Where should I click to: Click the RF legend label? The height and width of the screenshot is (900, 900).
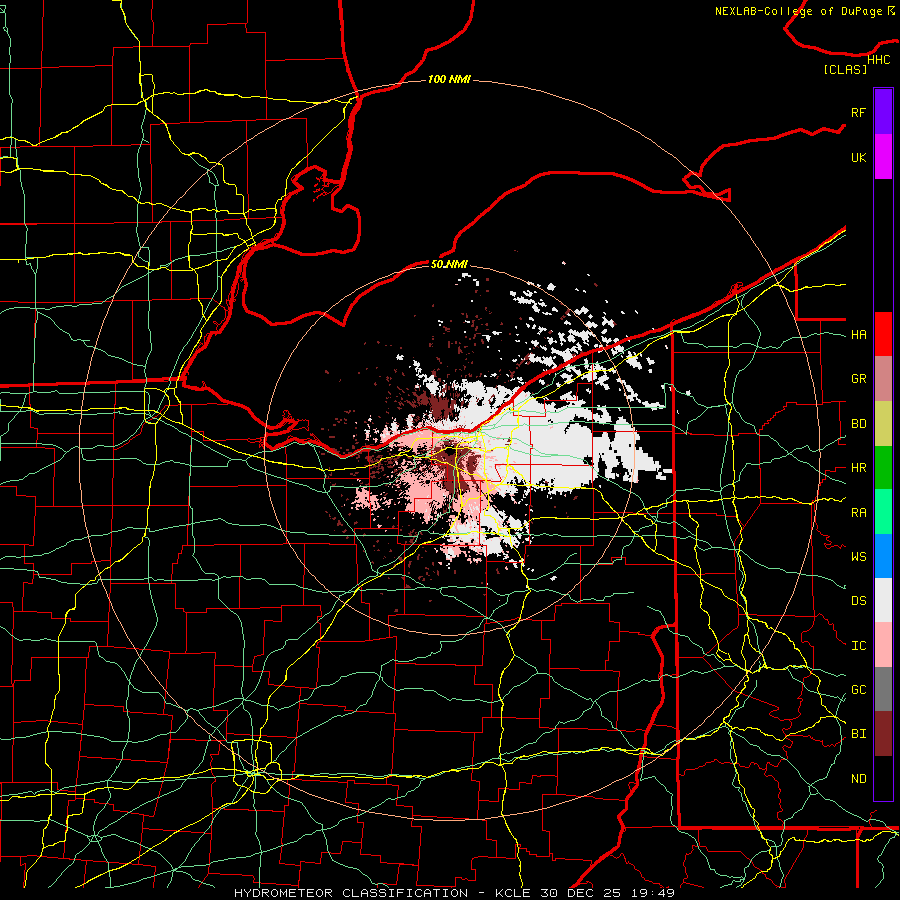[x=858, y=112]
